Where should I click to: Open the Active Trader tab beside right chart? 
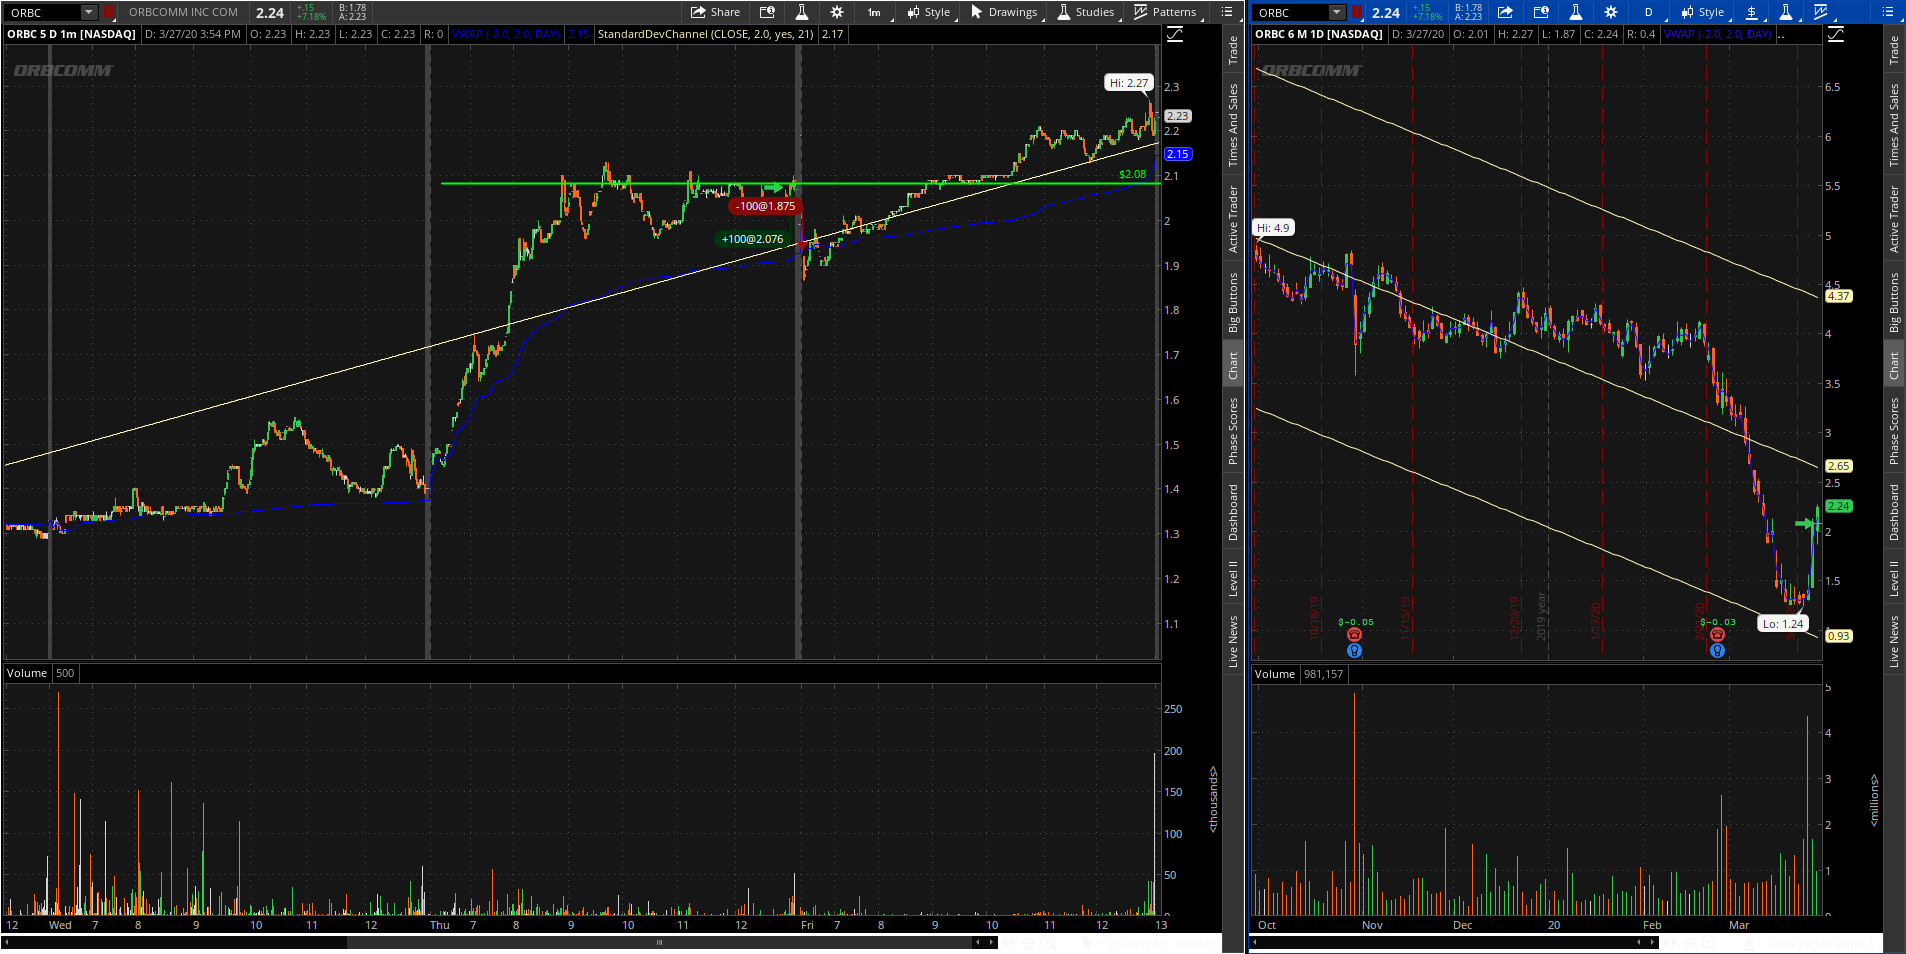point(1894,219)
